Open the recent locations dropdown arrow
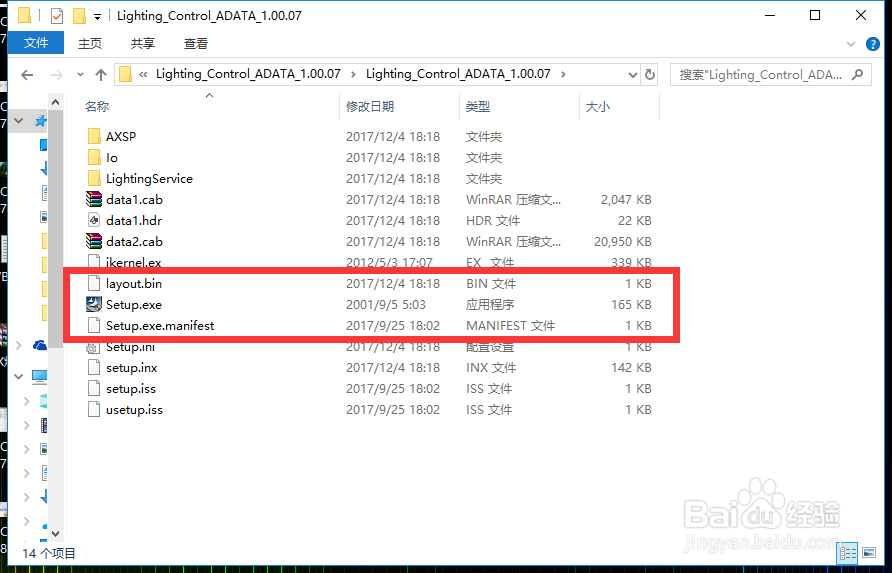The width and height of the screenshot is (892, 573). [80, 75]
